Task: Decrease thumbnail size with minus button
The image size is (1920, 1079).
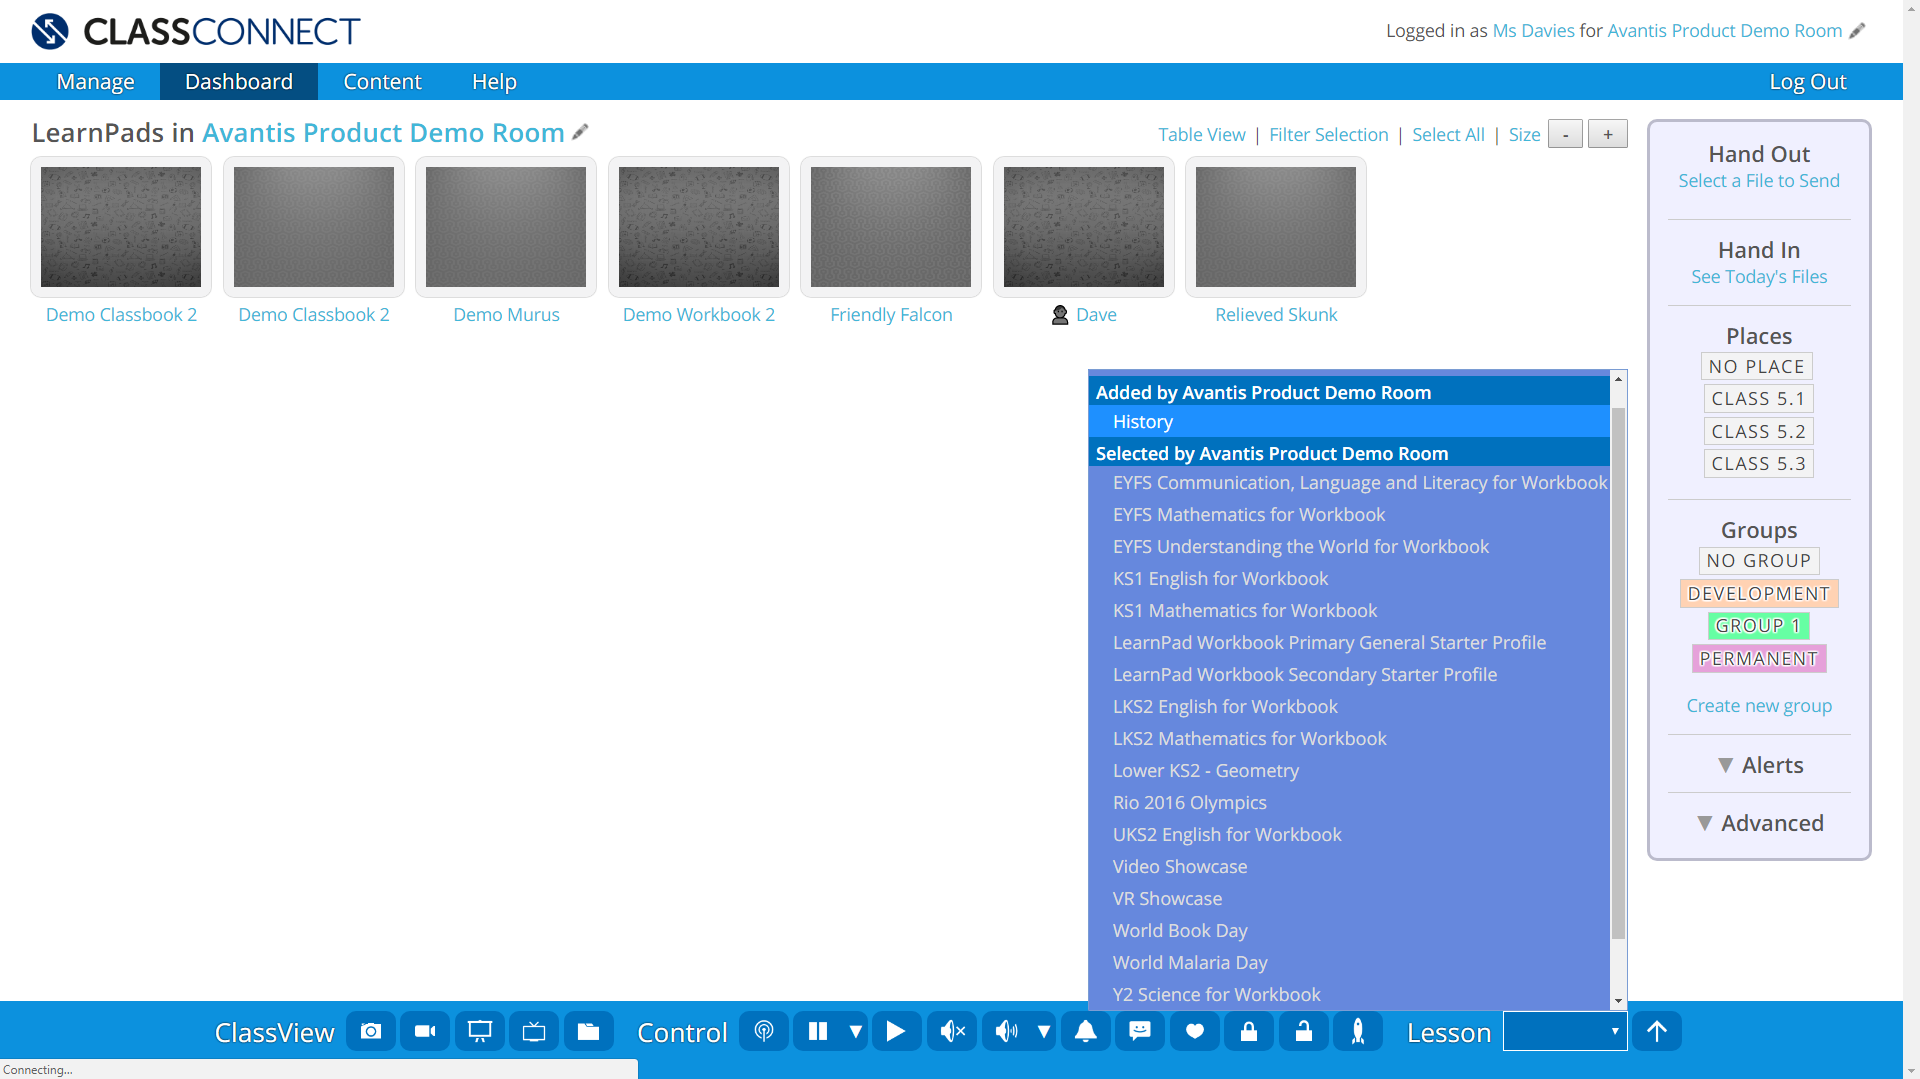Action: pyautogui.click(x=1565, y=134)
